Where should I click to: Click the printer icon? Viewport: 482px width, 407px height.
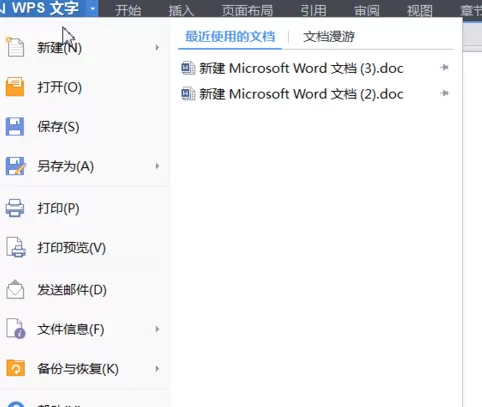[x=15, y=208]
